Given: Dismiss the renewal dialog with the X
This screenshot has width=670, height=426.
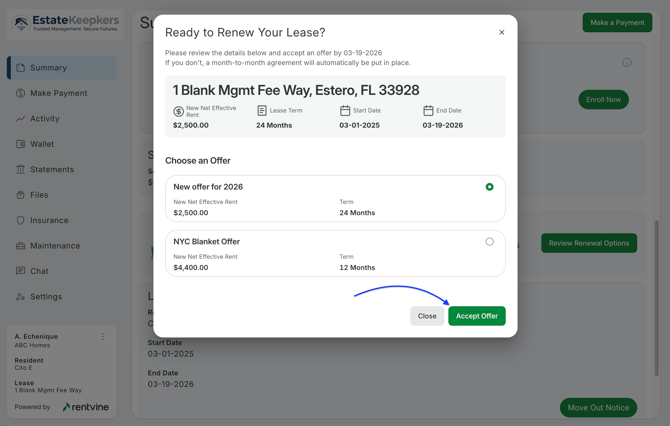Looking at the screenshot, I should pyautogui.click(x=502, y=33).
